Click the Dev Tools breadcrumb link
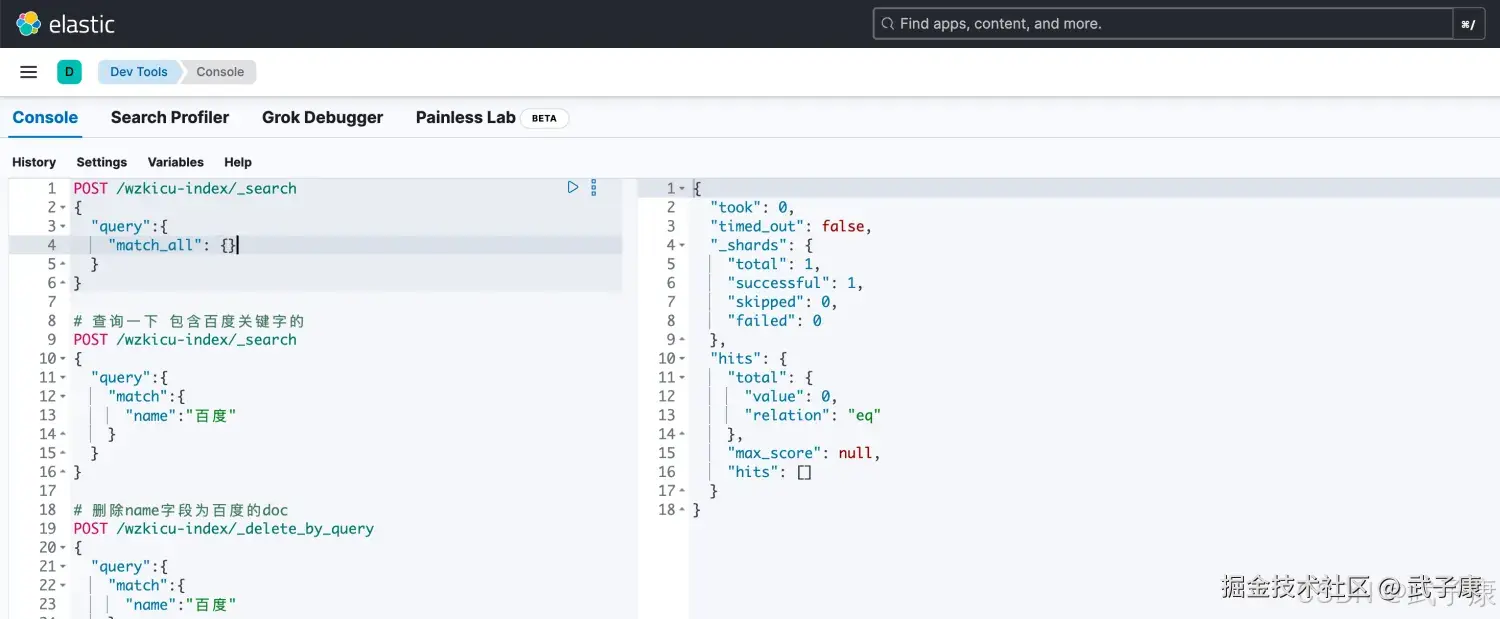The height and width of the screenshot is (619, 1500). tap(139, 72)
